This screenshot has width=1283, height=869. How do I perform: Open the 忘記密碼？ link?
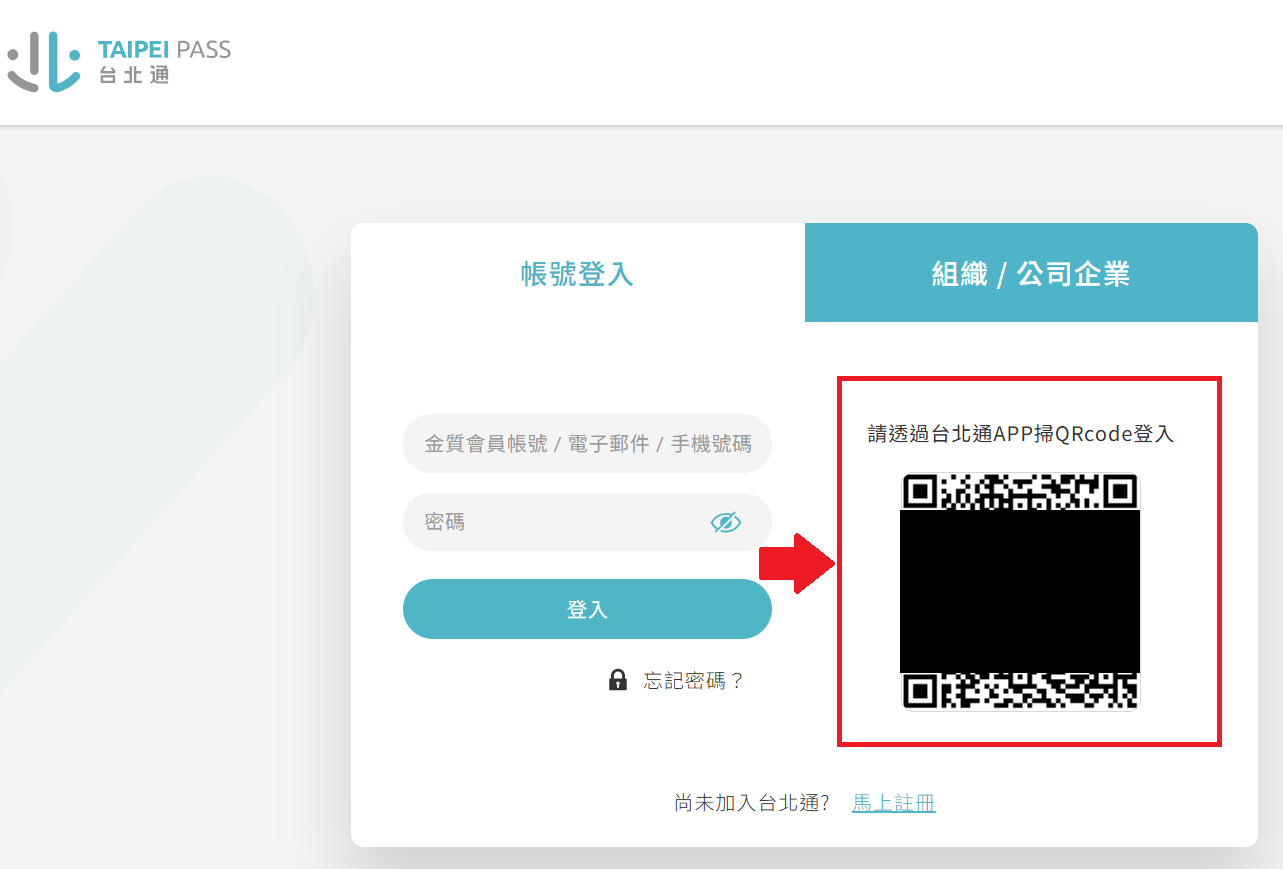[x=694, y=681]
